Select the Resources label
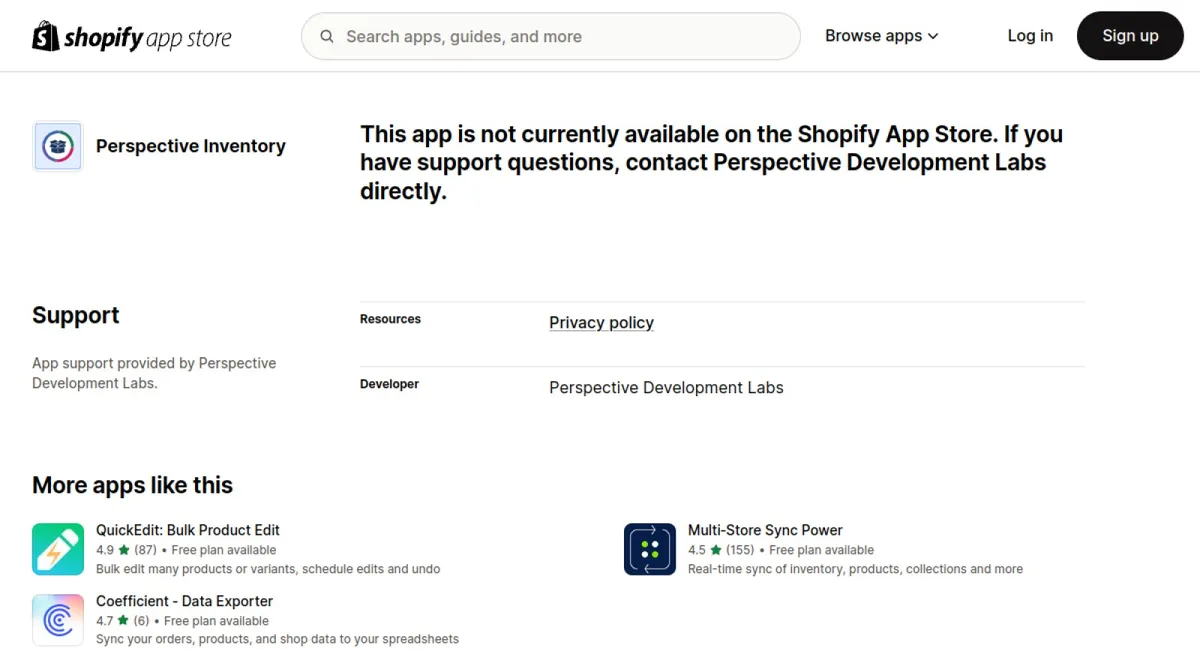1200x650 pixels. click(x=390, y=319)
